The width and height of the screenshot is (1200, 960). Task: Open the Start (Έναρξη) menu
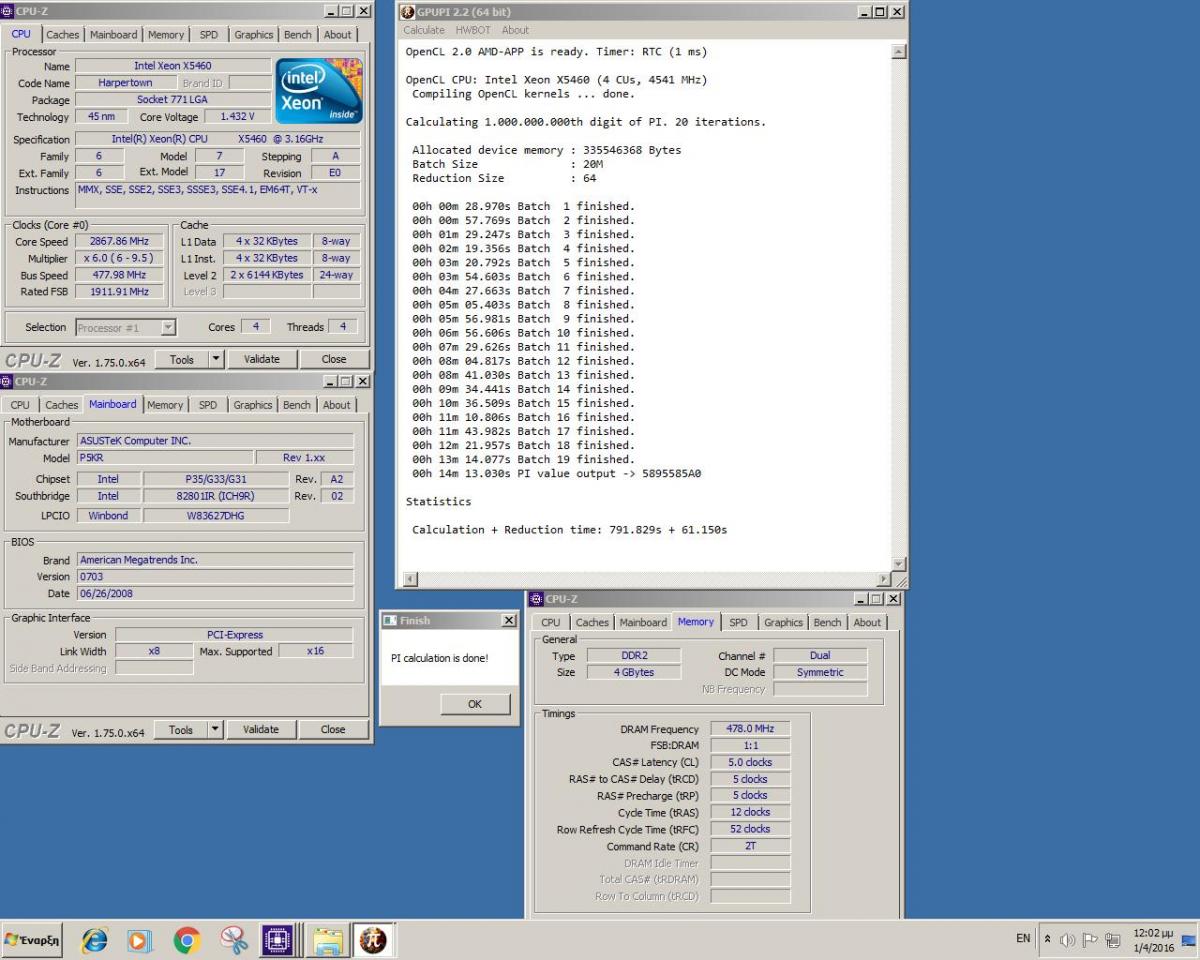[x=32, y=939]
